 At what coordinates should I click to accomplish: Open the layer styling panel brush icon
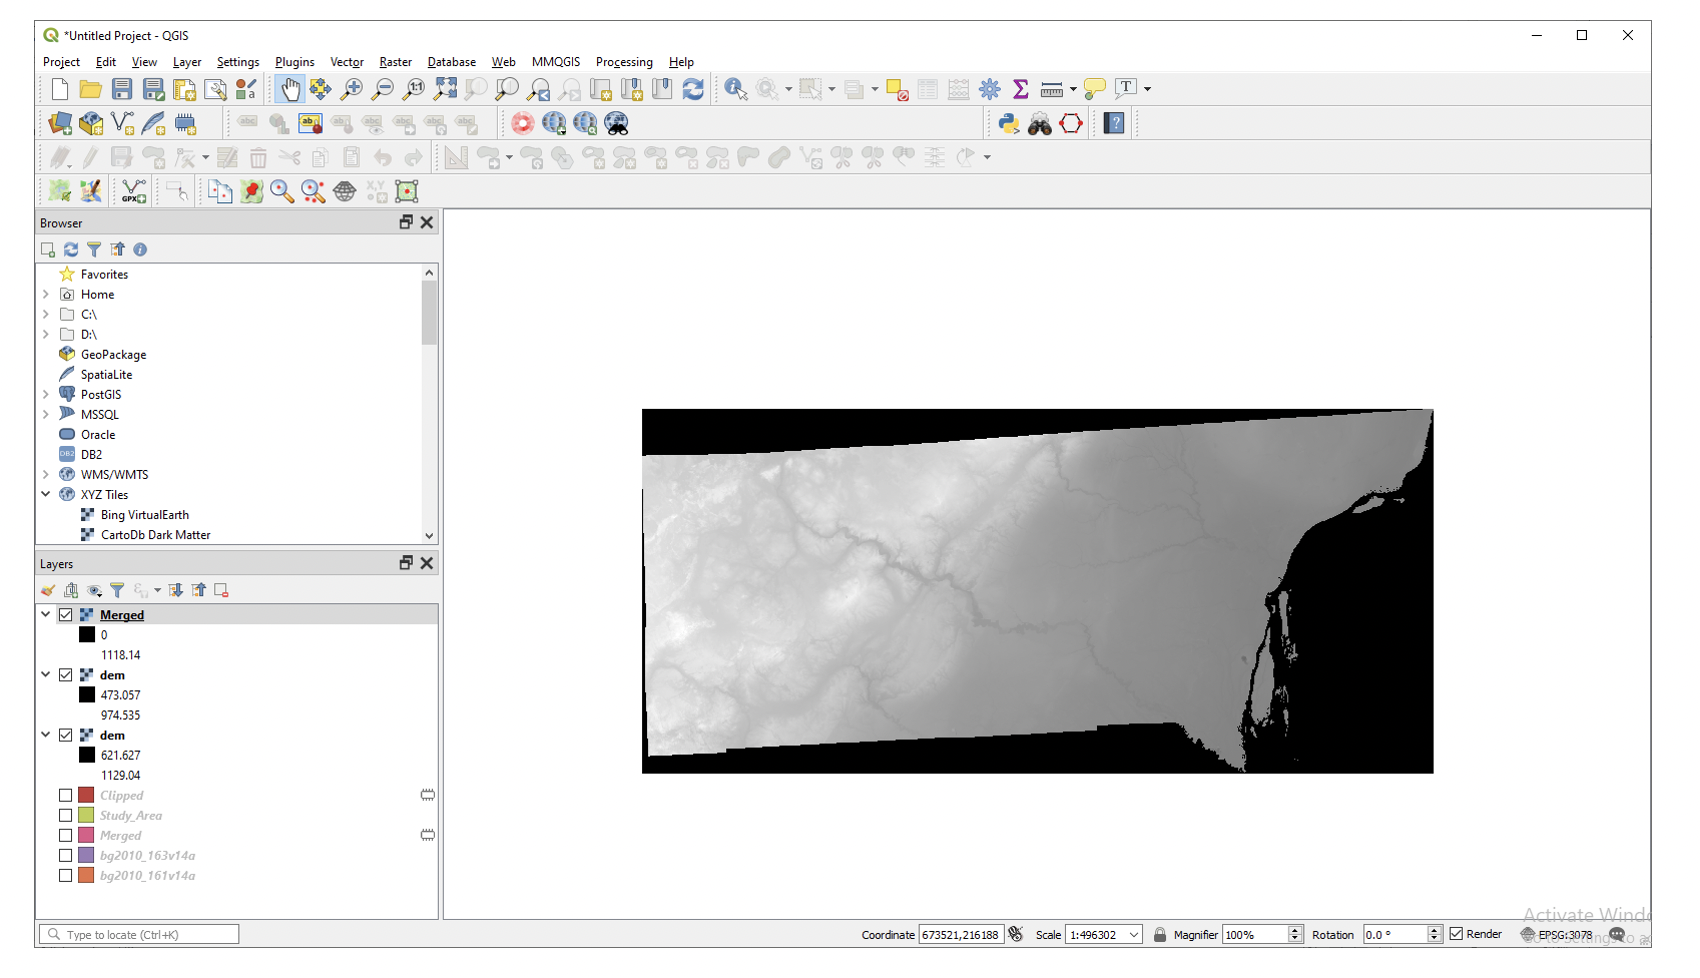tap(48, 590)
